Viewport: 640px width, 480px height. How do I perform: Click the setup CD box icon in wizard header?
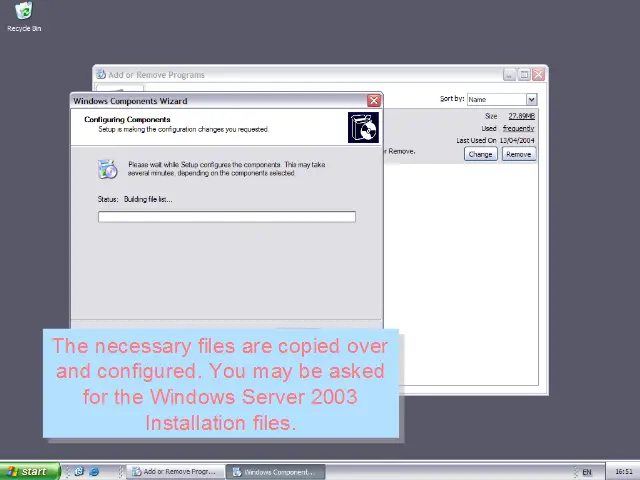[x=363, y=127]
